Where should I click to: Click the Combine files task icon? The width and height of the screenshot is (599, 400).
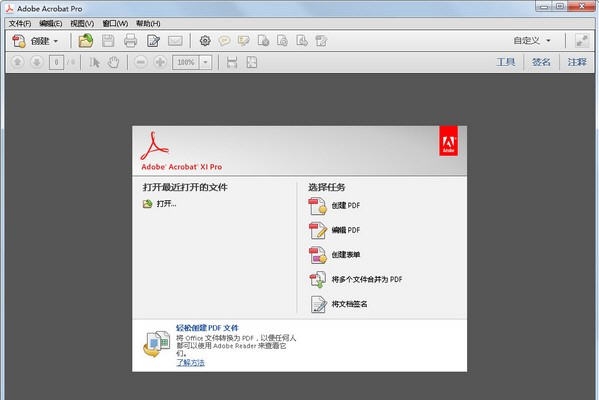(318, 280)
